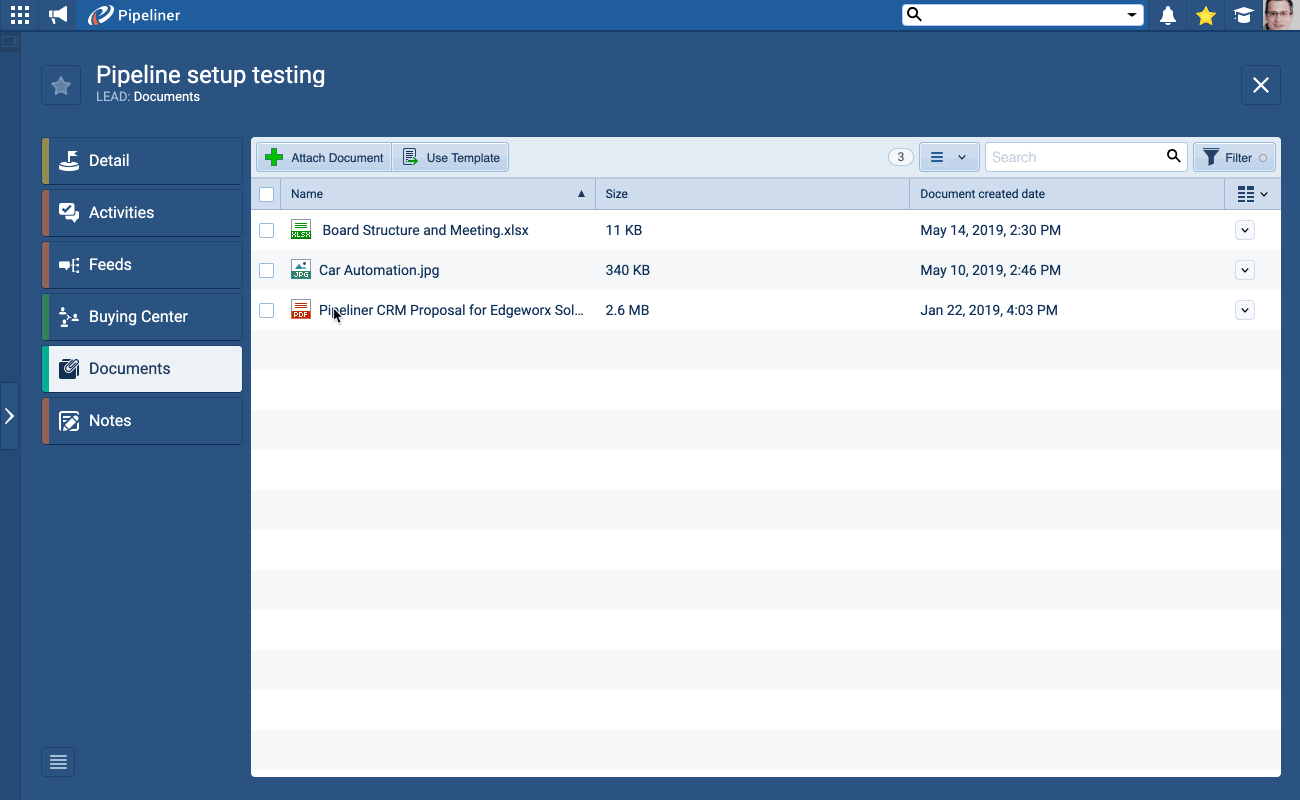Image resolution: width=1300 pixels, height=800 pixels.
Task: Expand the collapsed left side panel arrow
Action: pos(9,416)
